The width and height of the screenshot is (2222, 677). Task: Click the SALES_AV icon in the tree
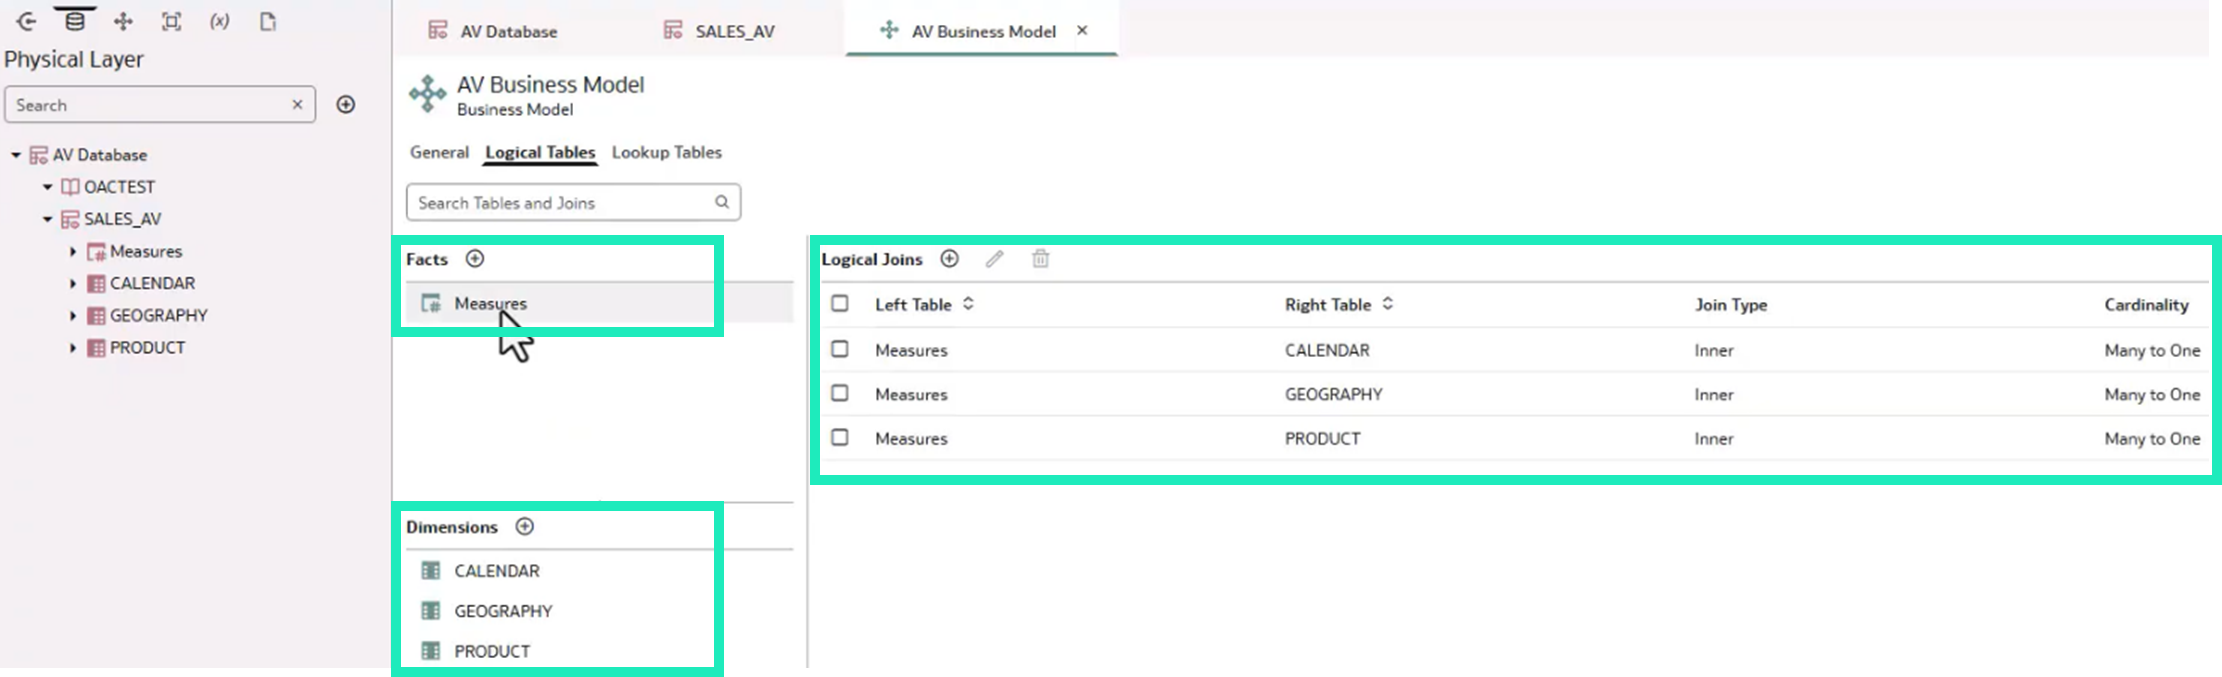point(70,219)
